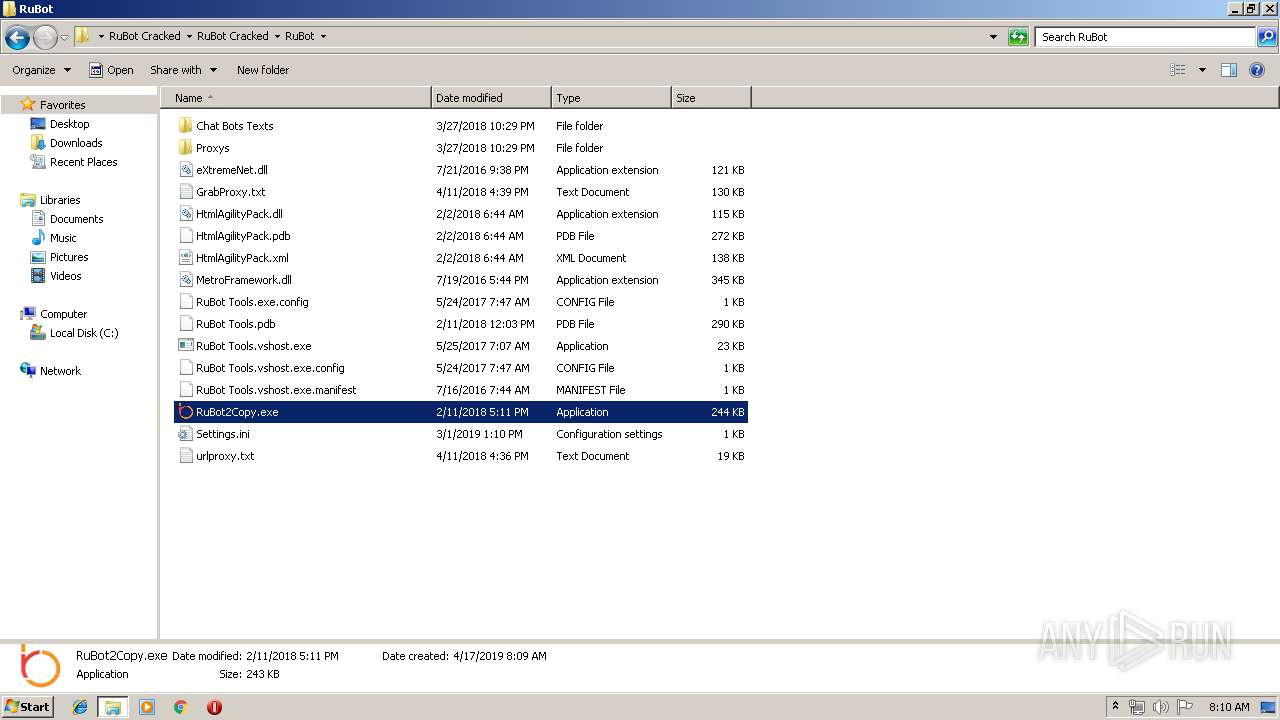The width and height of the screenshot is (1280, 720).
Task: Select the Chat Bots Texts folder icon
Action: [185, 126]
